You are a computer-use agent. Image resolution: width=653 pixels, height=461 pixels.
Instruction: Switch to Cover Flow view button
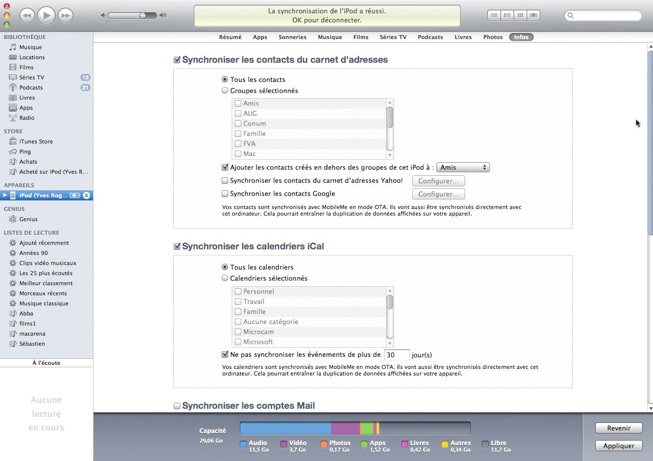coord(533,15)
